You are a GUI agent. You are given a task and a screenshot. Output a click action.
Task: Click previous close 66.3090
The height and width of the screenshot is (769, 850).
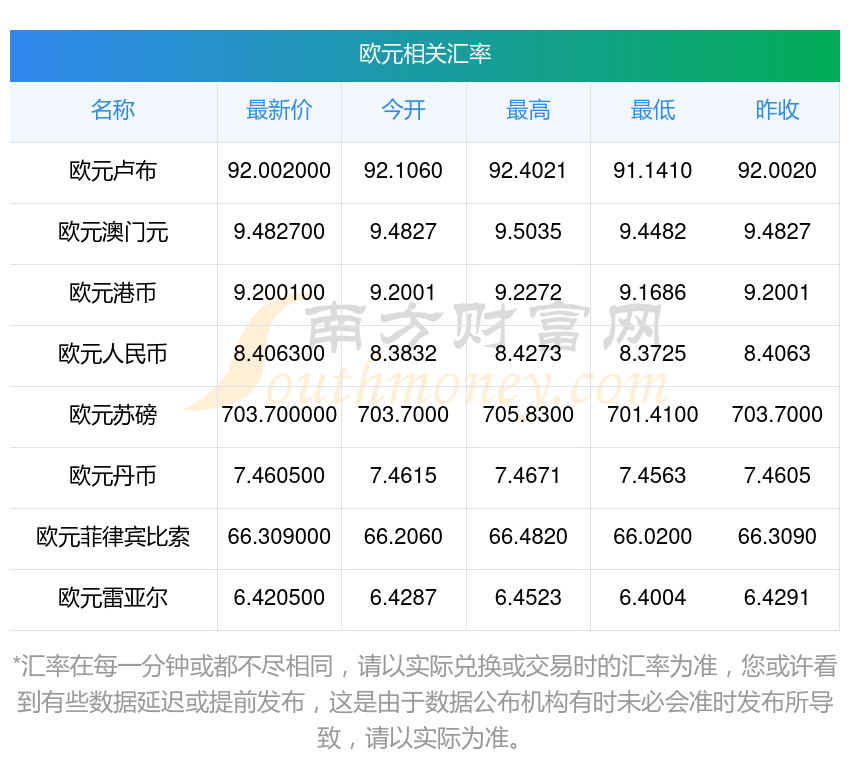click(x=777, y=537)
